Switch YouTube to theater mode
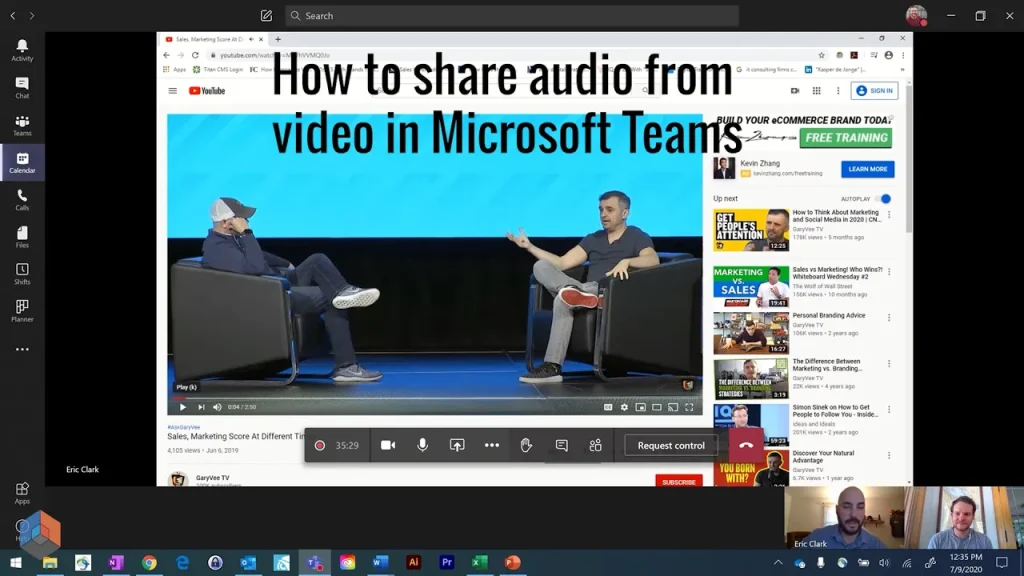 coord(657,407)
